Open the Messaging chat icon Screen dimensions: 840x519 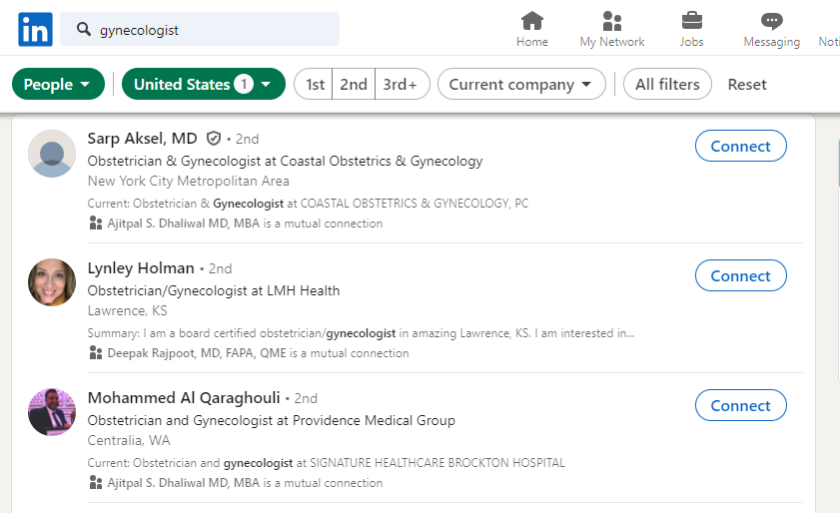pos(771,21)
